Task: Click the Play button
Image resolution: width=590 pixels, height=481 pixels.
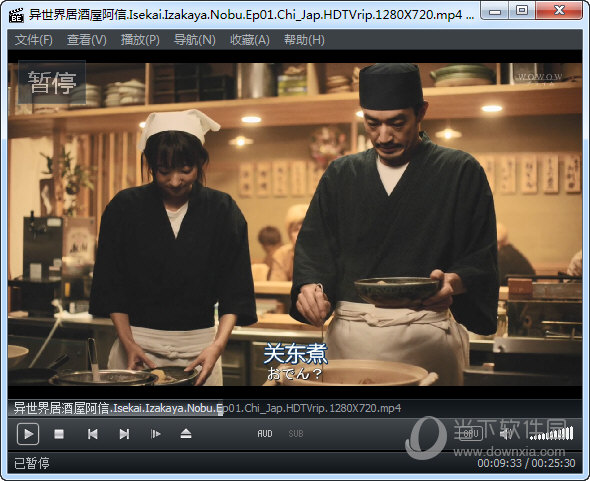Action: (x=28, y=434)
